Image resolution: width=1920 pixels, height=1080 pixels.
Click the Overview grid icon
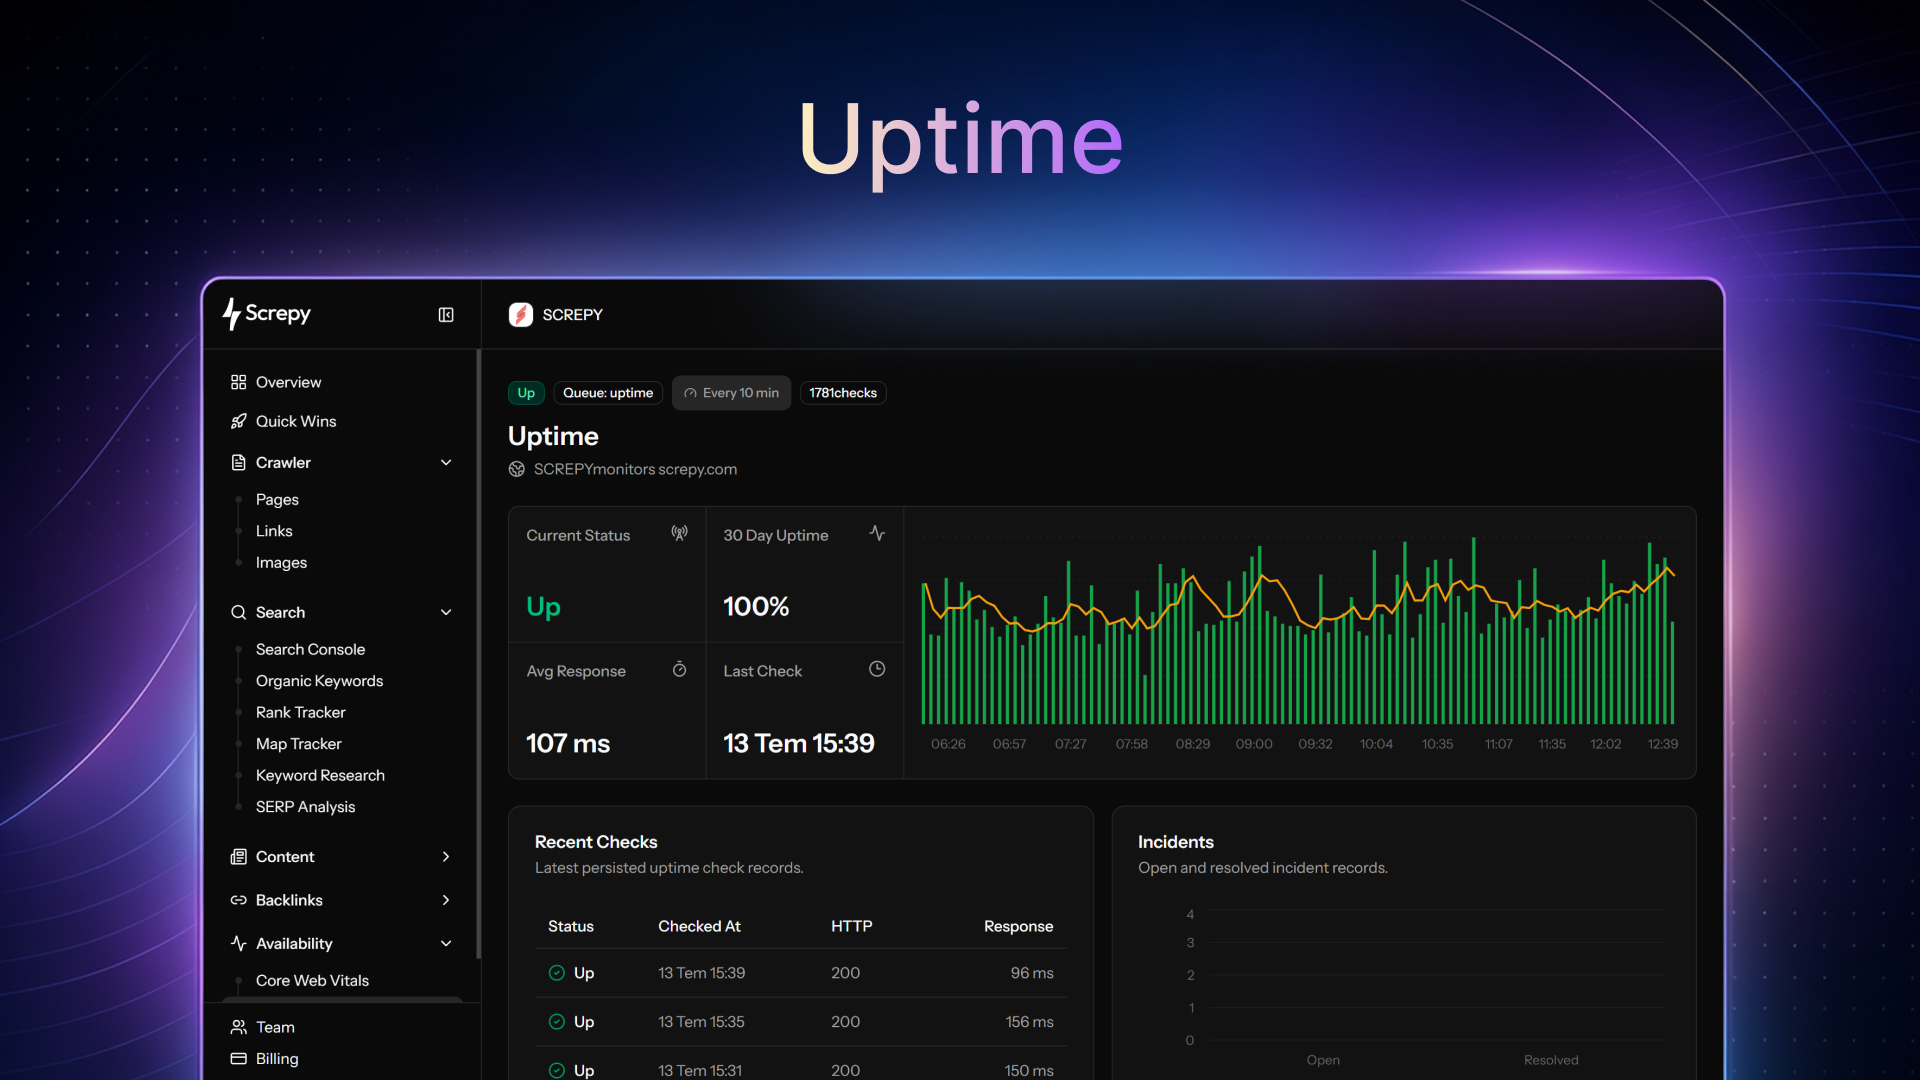click(x=238, y=382)
